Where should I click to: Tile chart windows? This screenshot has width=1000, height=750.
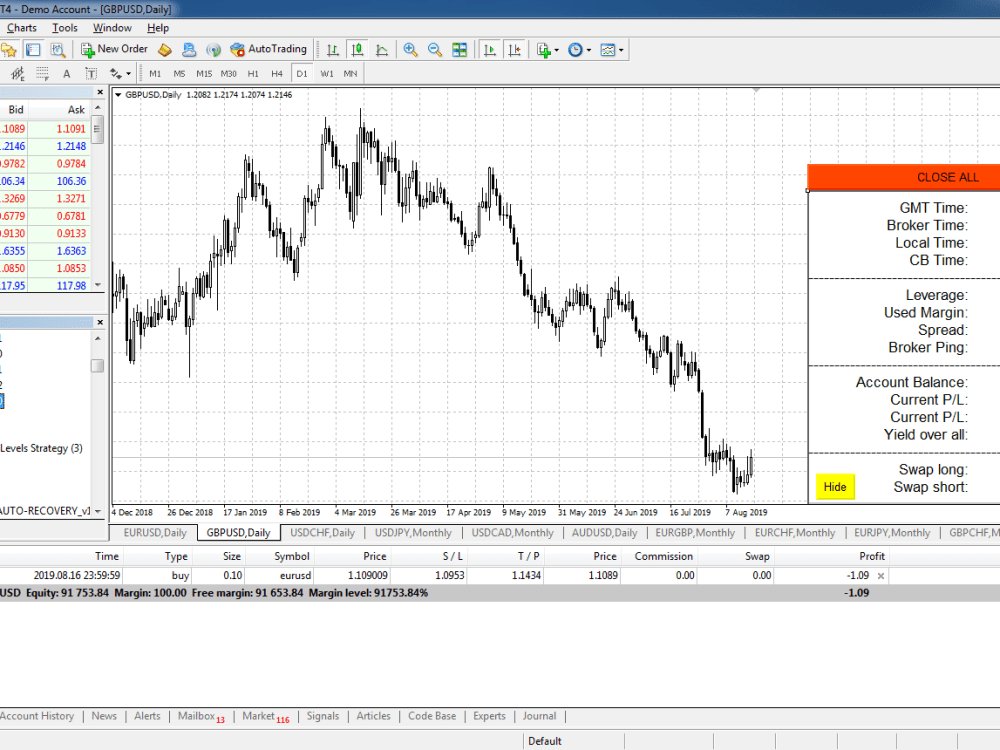click(x=459, y=50)
